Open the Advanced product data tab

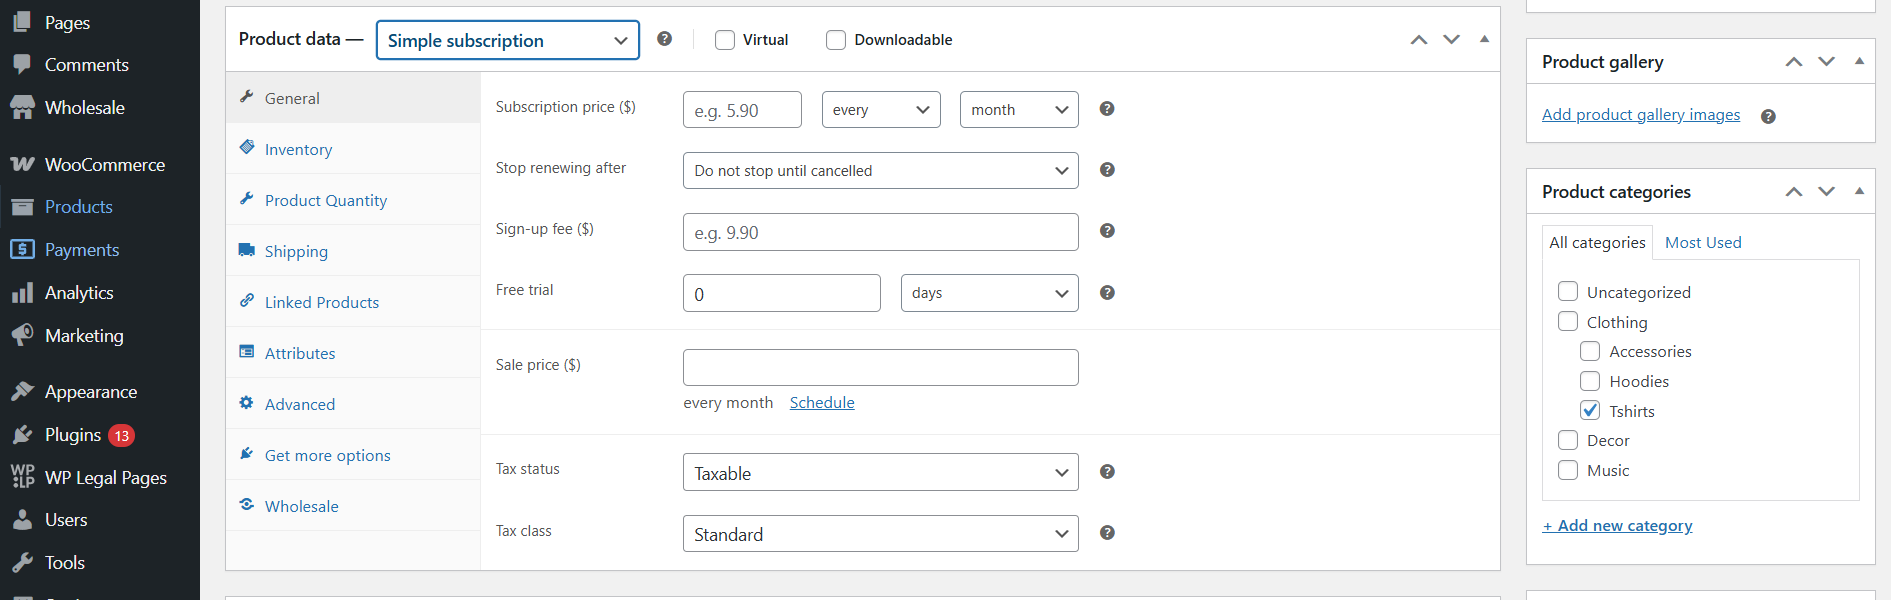353,404
